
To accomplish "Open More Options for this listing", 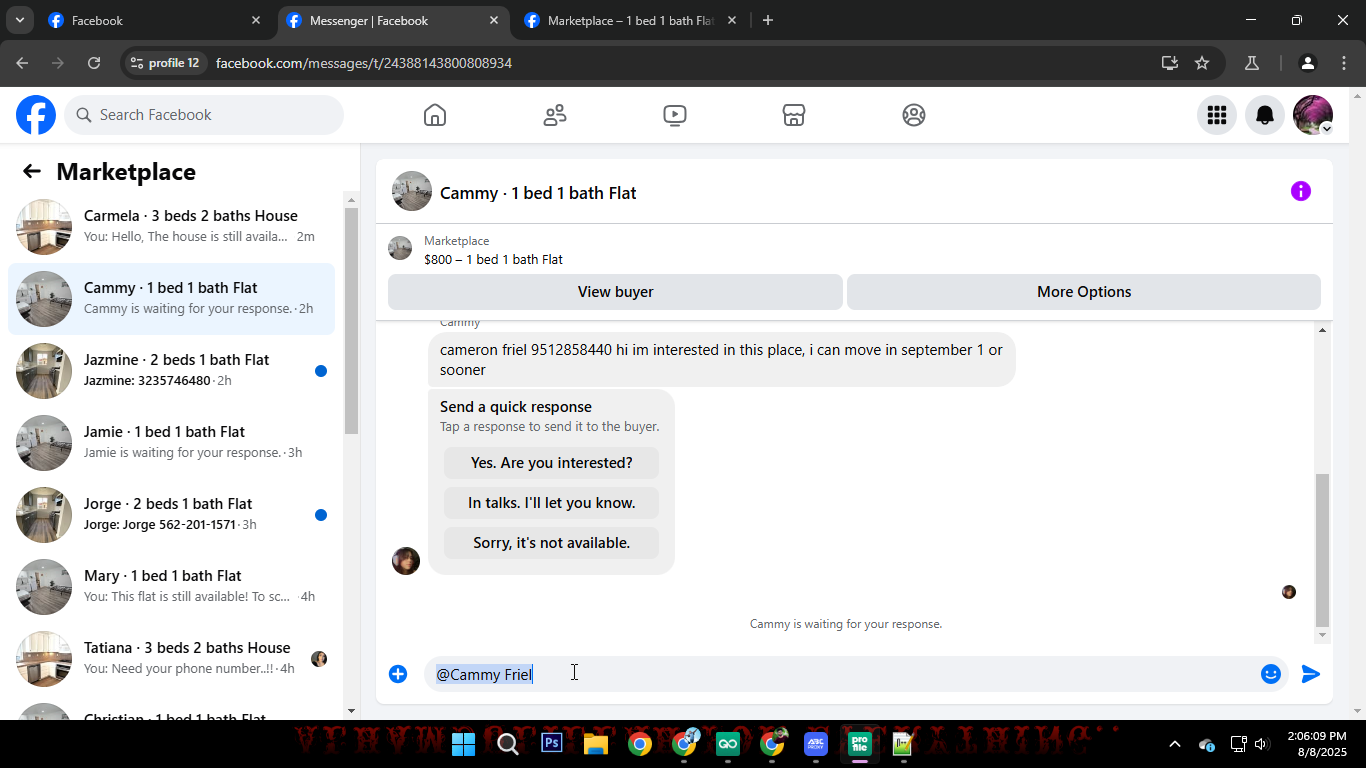I will 1084,292.
